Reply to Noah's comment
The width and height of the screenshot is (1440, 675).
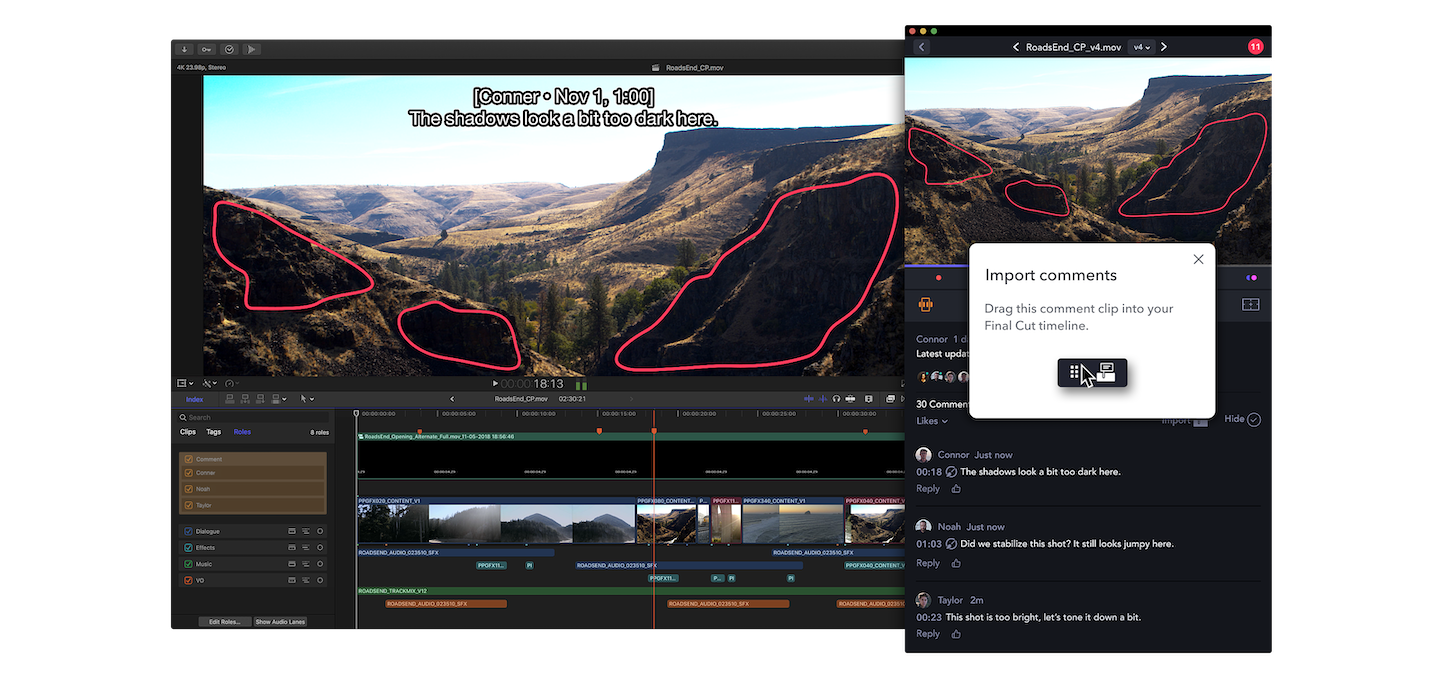point(928,563)
